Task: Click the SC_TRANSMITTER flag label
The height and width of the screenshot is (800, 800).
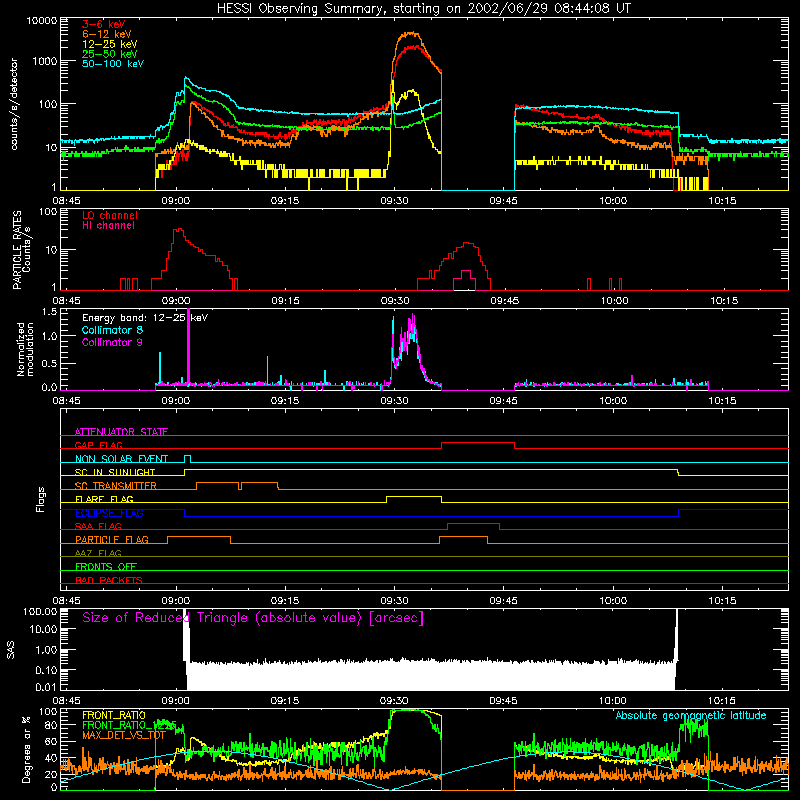Action: click(x=116, y=485)
